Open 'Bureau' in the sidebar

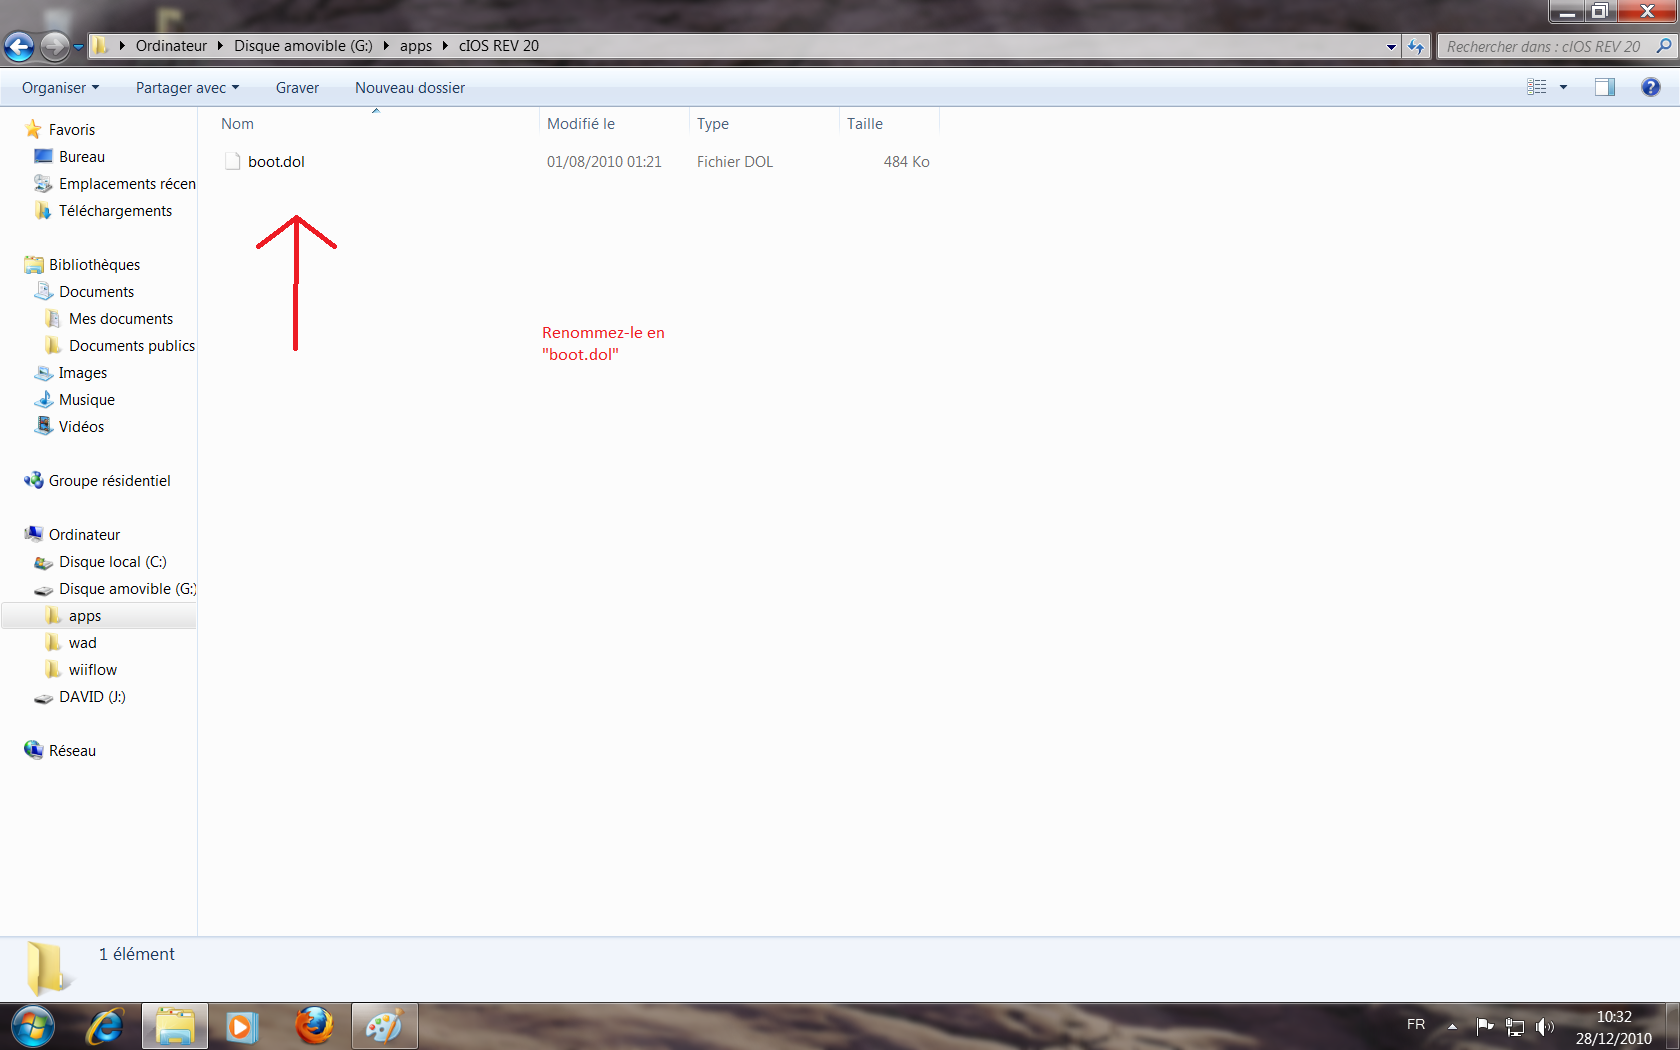(x=82, y=157)
